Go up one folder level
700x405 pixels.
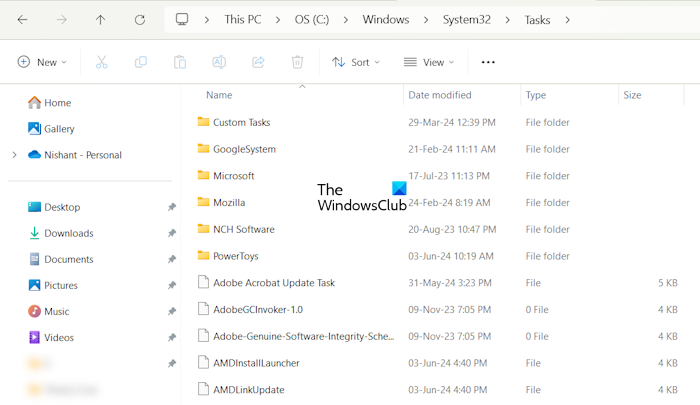pyautogui.click(x=100, y=20)
